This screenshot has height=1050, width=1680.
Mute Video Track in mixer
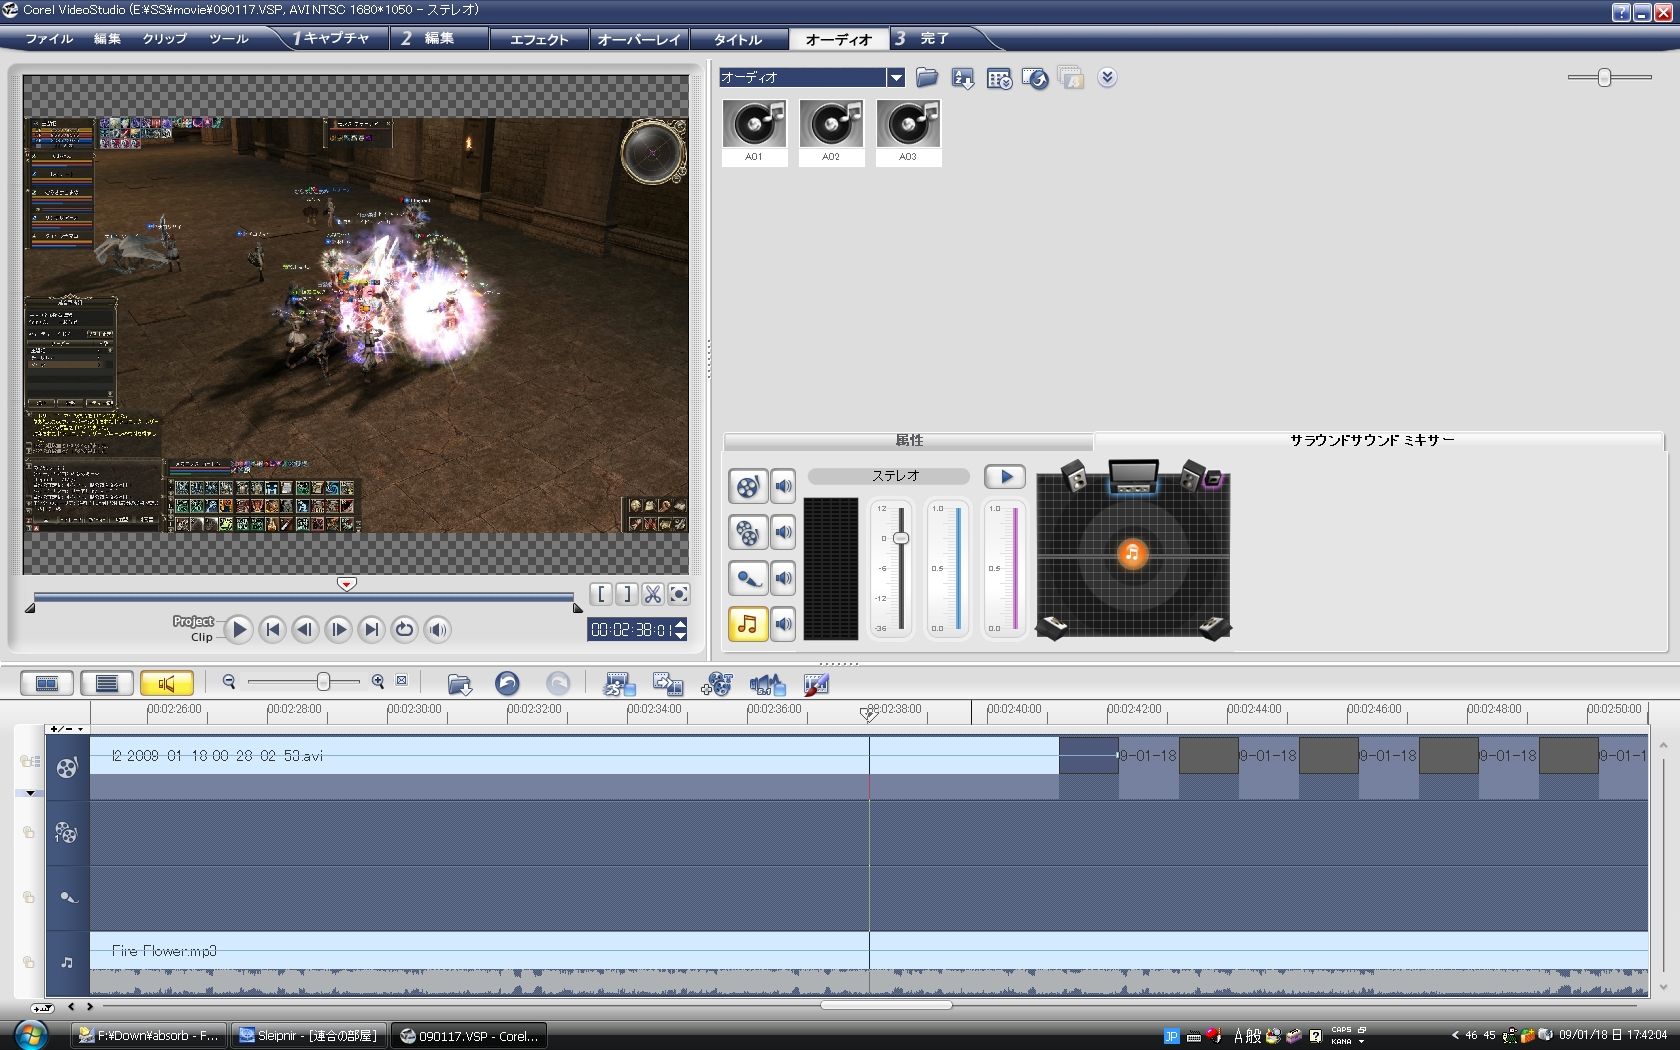783,486
